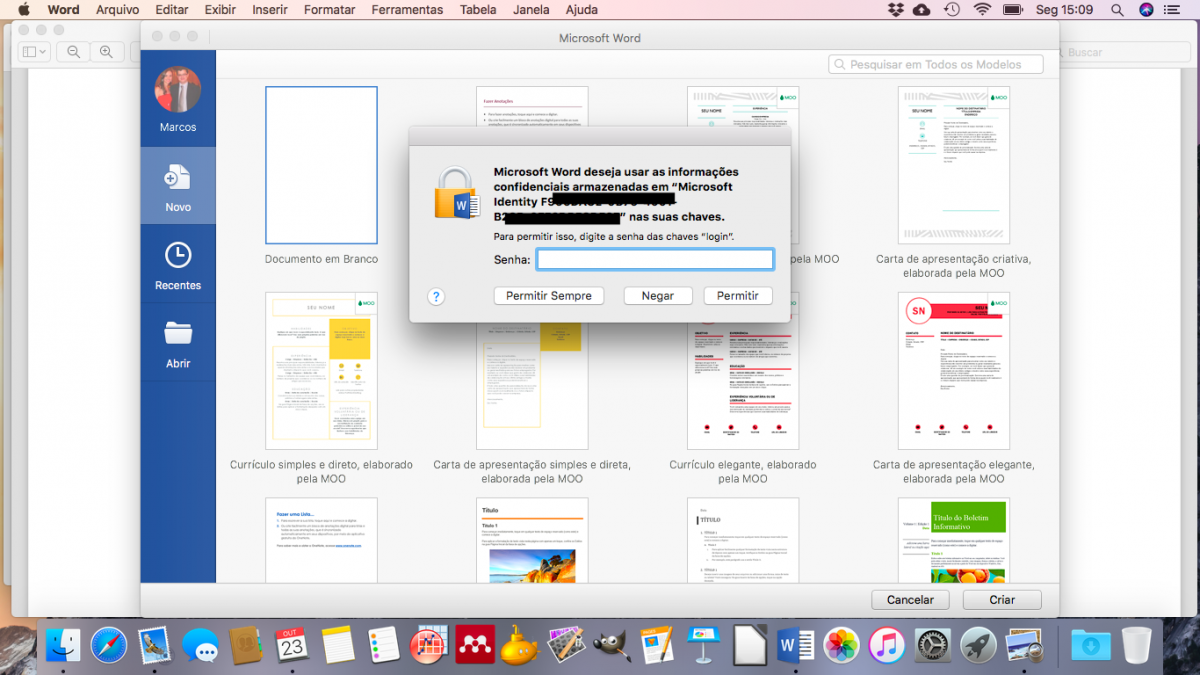
Task: Select Documento em Branco template
Action: click(x=321, y=165)
